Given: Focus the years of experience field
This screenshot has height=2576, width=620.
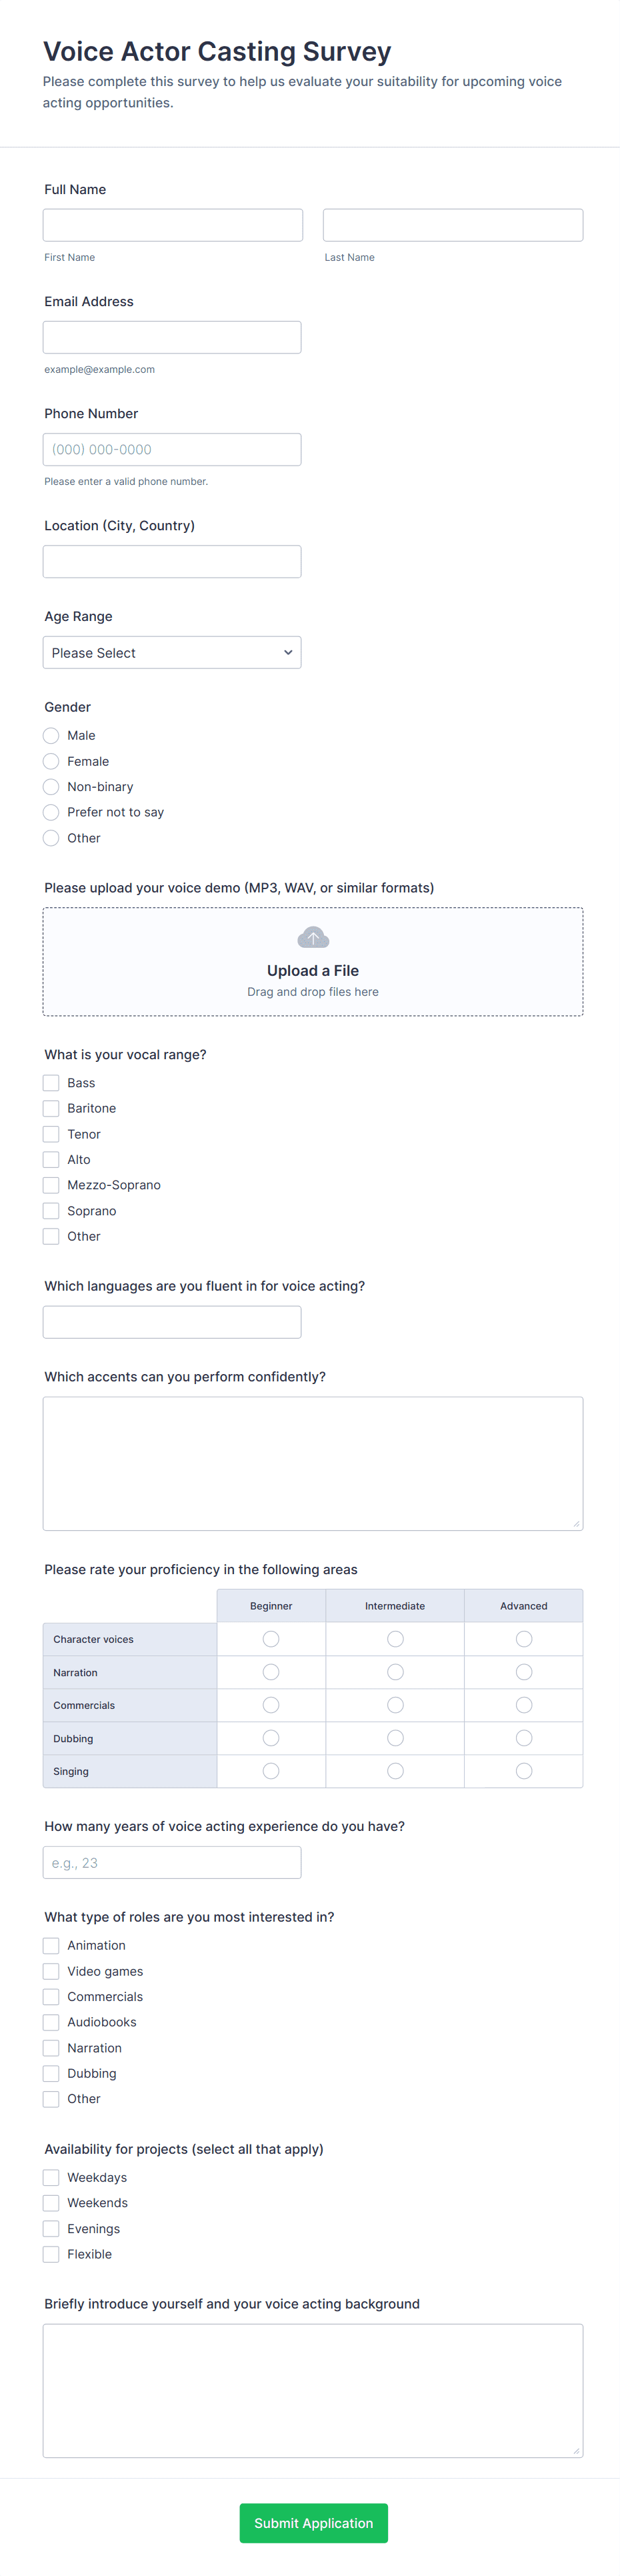Looking at the screenshot, I should (x=172, y=1863).
